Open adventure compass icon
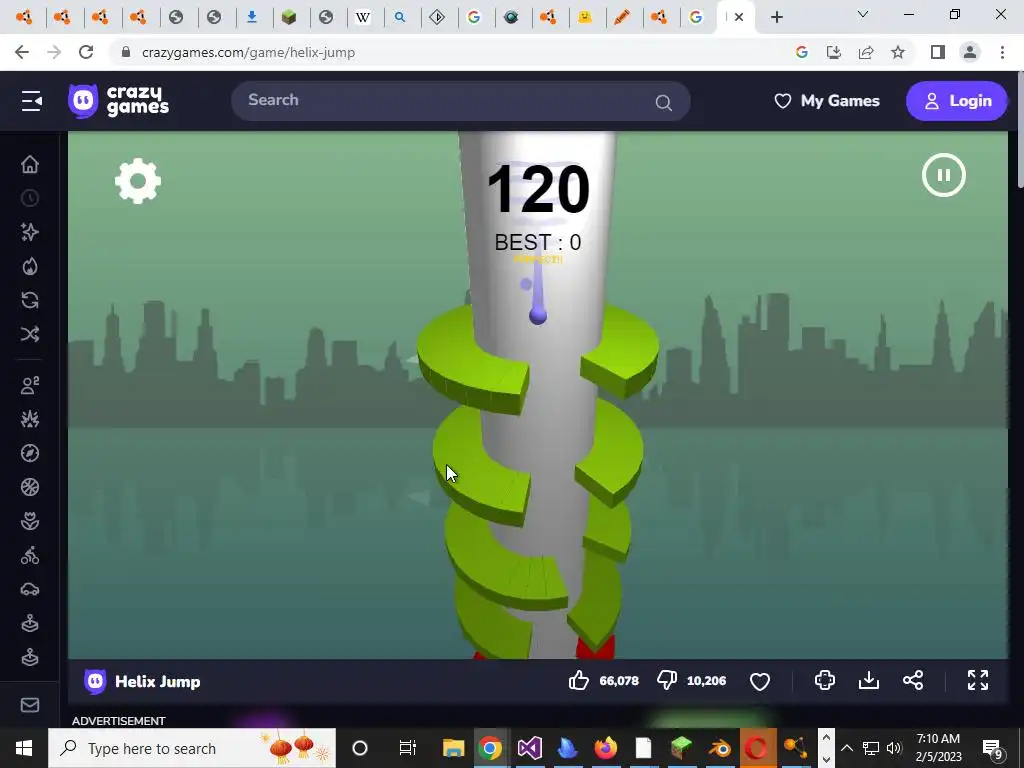The image size is (1024, 768). [30, 453]
